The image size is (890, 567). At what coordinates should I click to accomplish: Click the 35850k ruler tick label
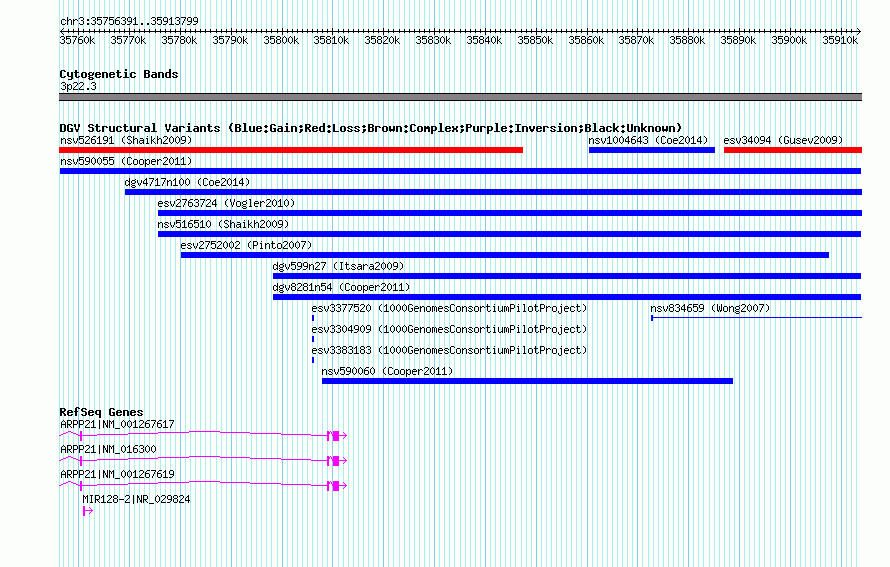click(x=535, y=40)
